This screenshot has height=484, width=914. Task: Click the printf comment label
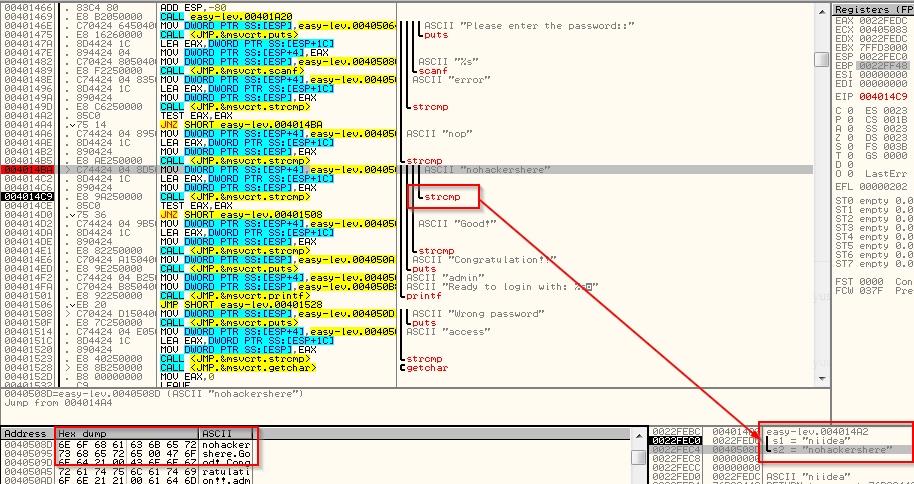coord(424,296)
